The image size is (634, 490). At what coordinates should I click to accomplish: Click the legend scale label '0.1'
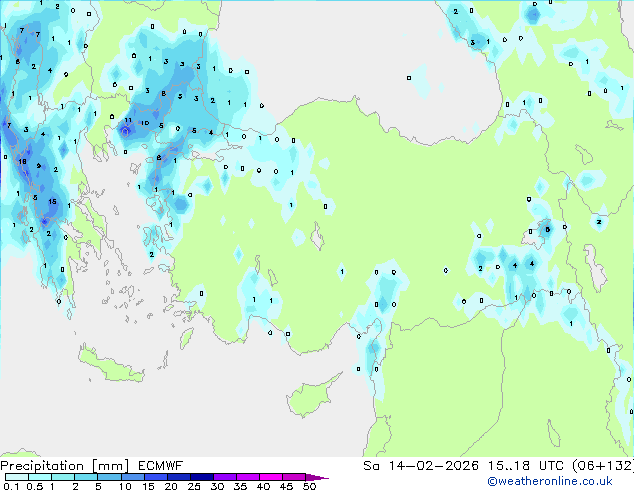pos(11,486)
